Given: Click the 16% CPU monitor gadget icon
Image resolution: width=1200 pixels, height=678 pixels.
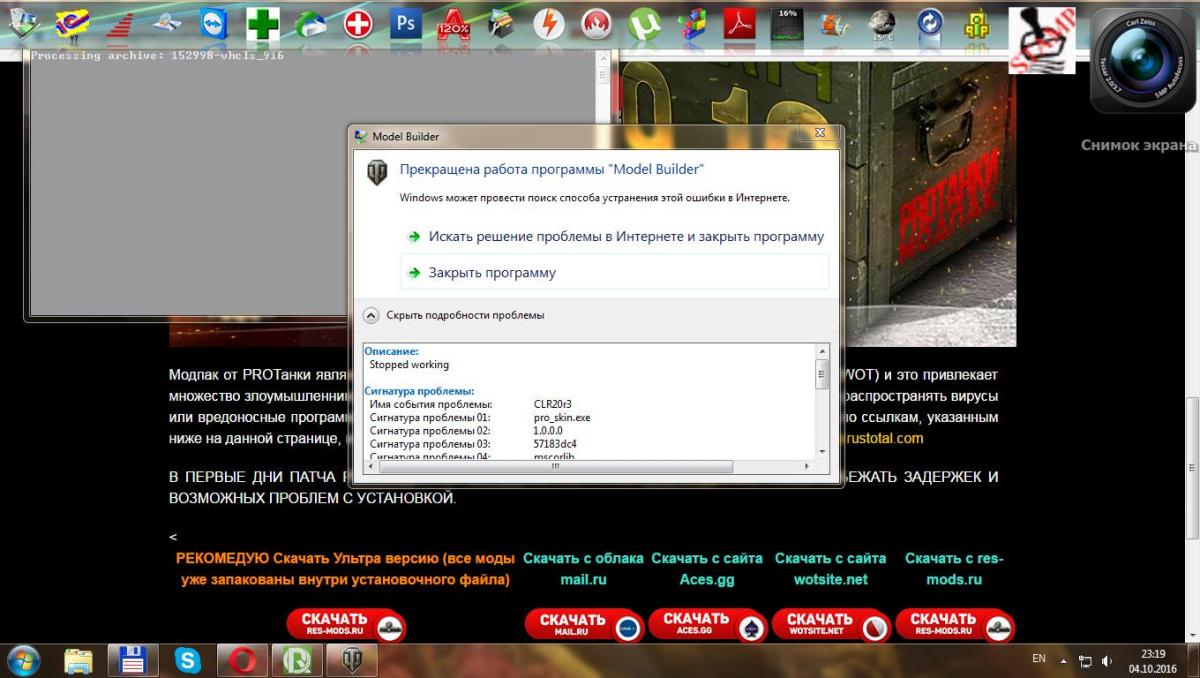Looking at the screenshot, I should (788, 23).
